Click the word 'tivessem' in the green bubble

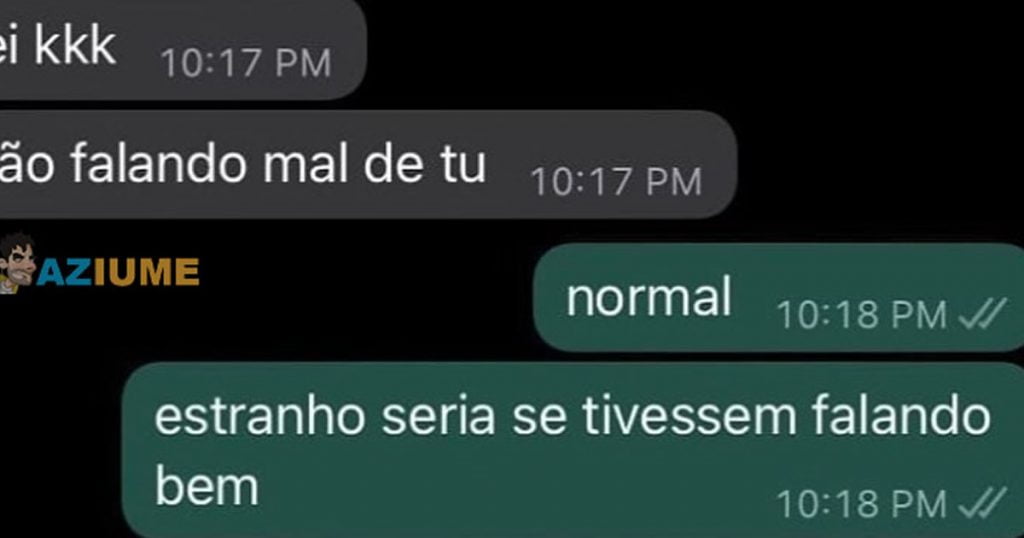pyautogui.click(x=689, y=417)
